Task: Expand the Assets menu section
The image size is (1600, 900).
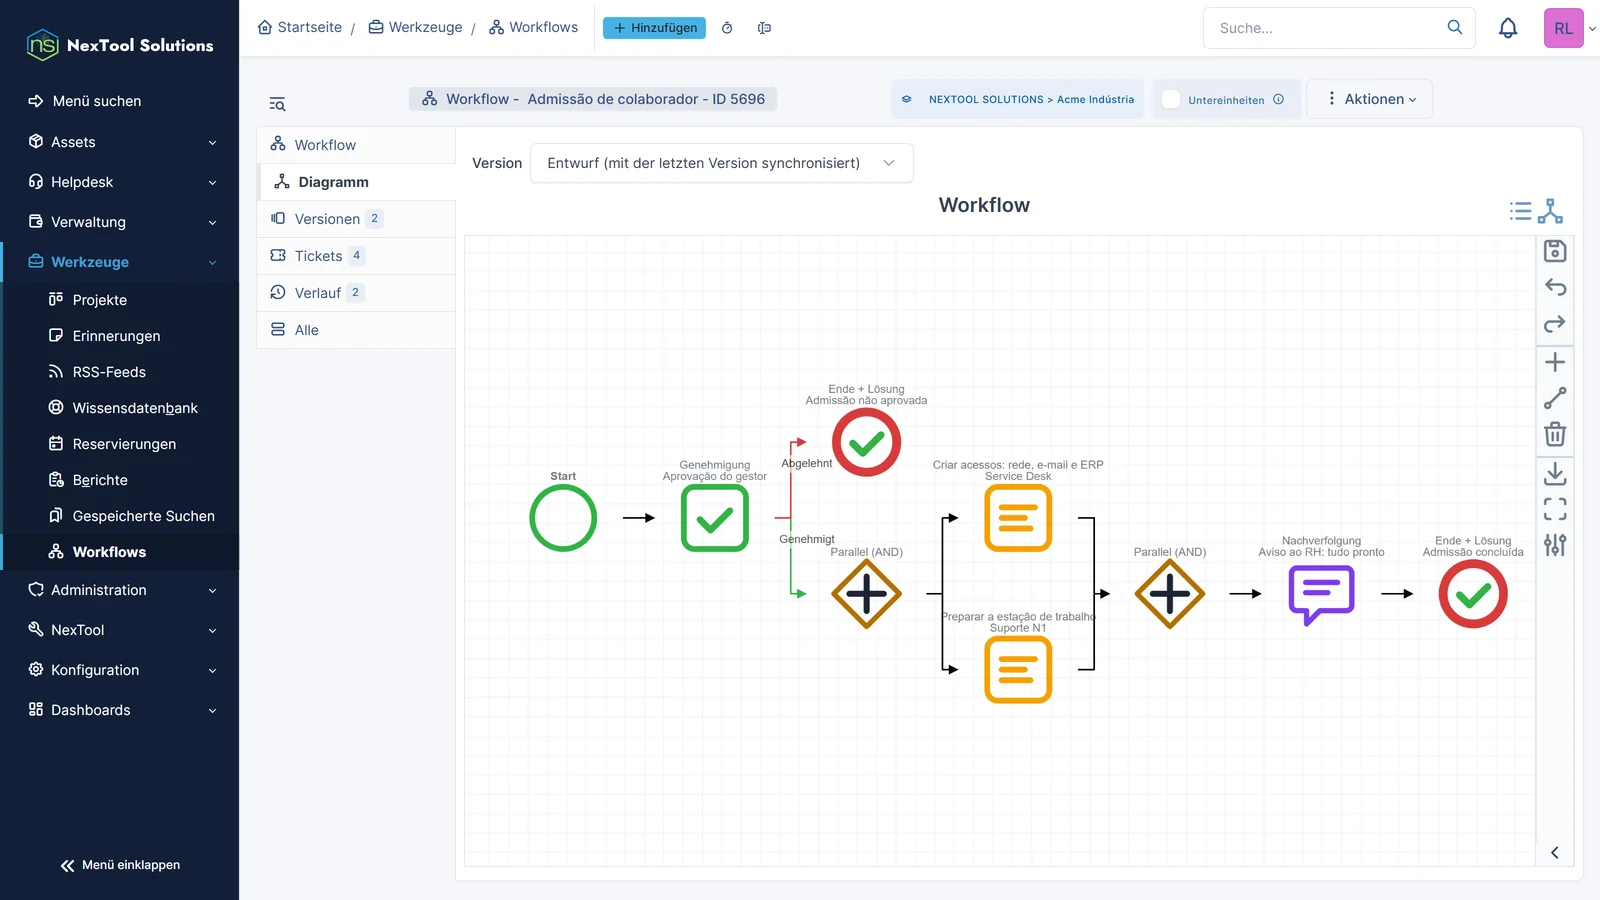Action: [x=120, y=142]
